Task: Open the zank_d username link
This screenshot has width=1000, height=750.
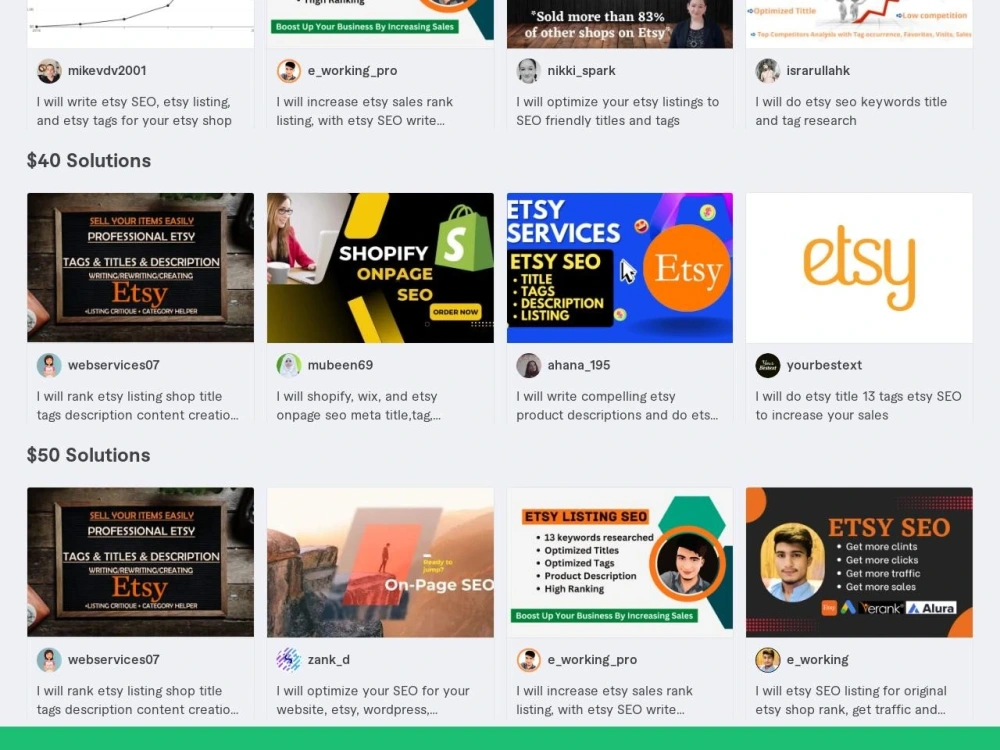Action: [328, 660]
